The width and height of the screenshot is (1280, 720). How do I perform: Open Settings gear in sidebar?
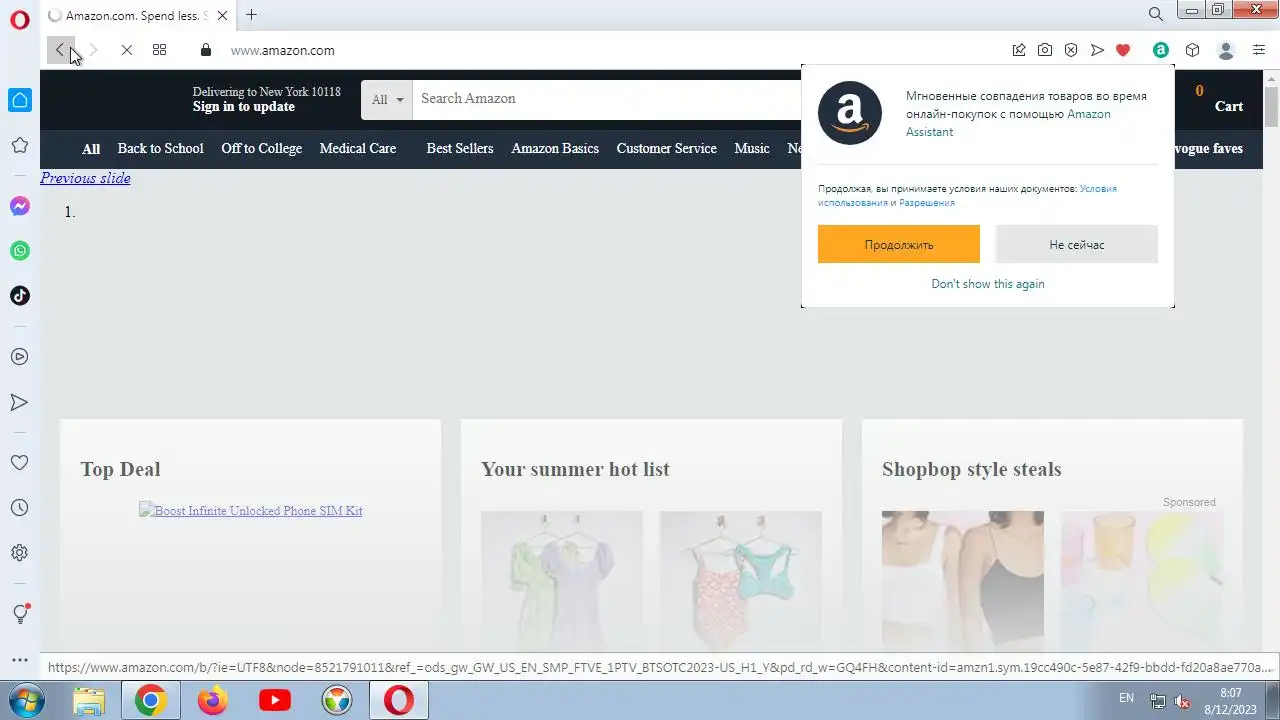click(x=20, y=553)
